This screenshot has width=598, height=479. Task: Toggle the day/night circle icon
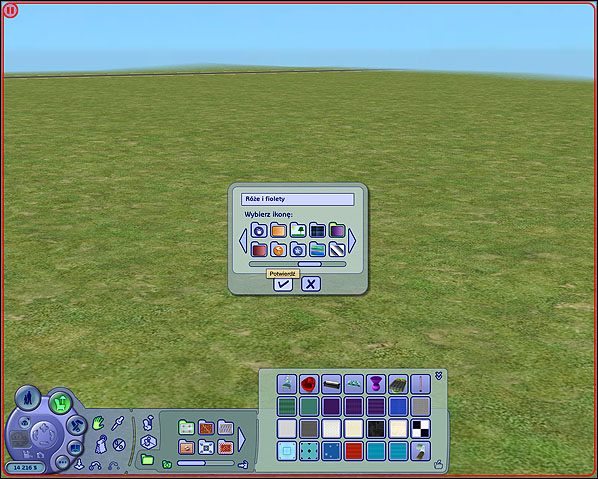coord(119,445)
